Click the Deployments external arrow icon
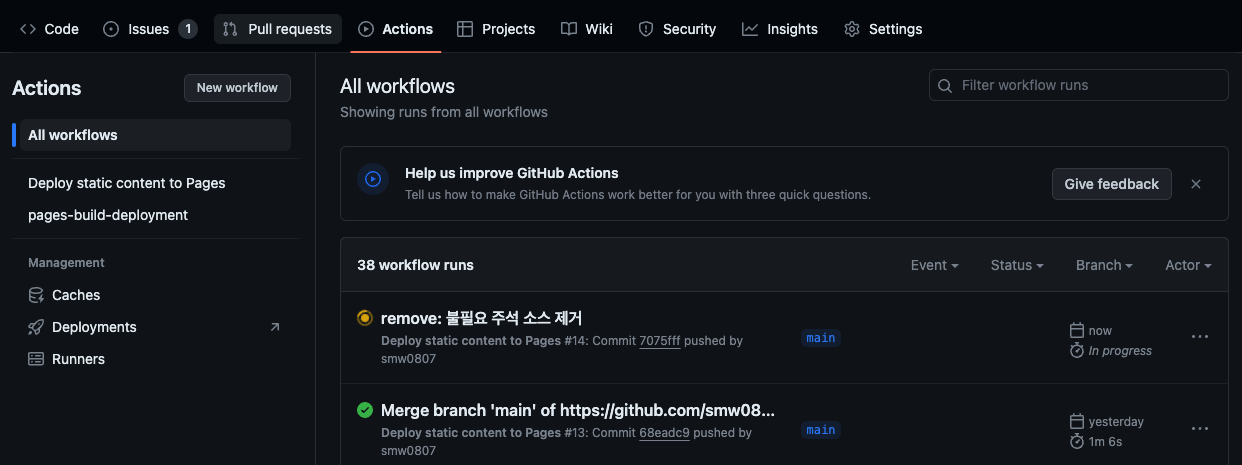The height and width of the screenshot is (465, 1242). pyautogui.click(x=275, y=327)
